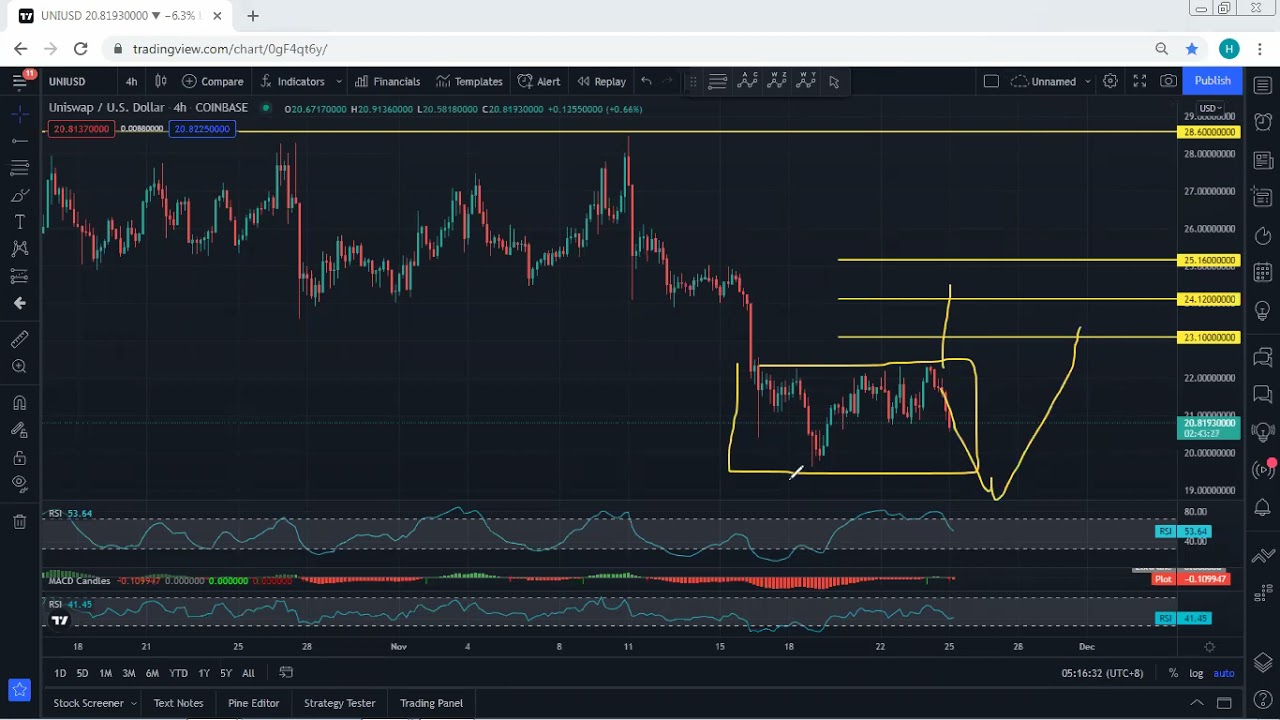Open the alerts alarm clock panel
The image size is (1280, 720).
tap(1262, 122)
